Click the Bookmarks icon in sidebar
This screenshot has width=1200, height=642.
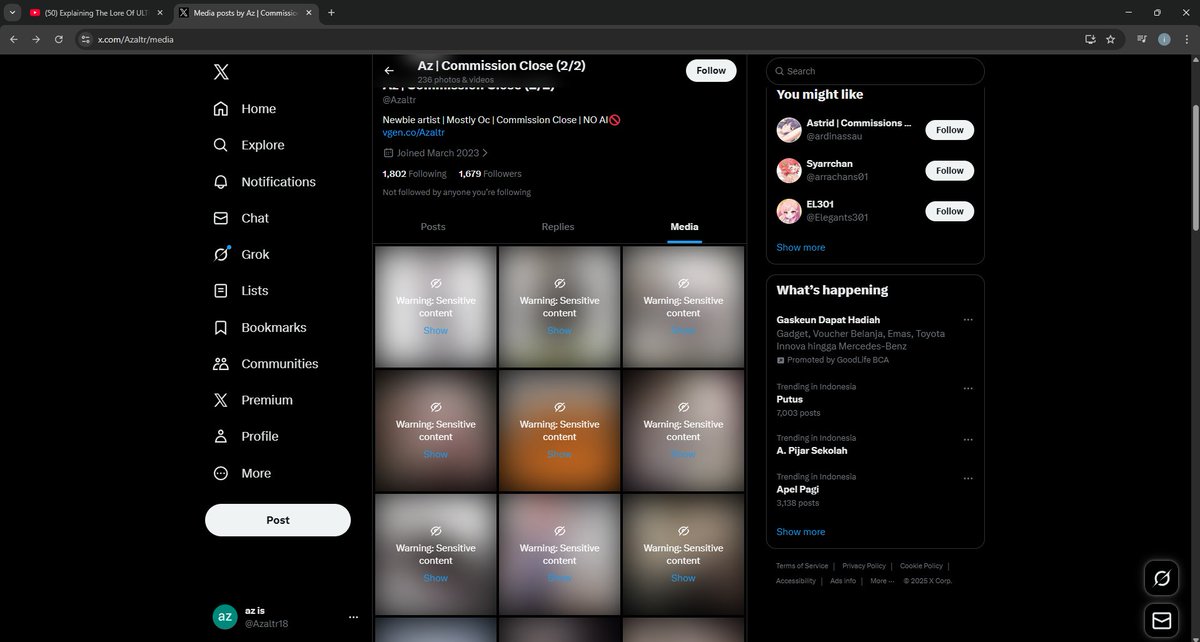(221, 327)
